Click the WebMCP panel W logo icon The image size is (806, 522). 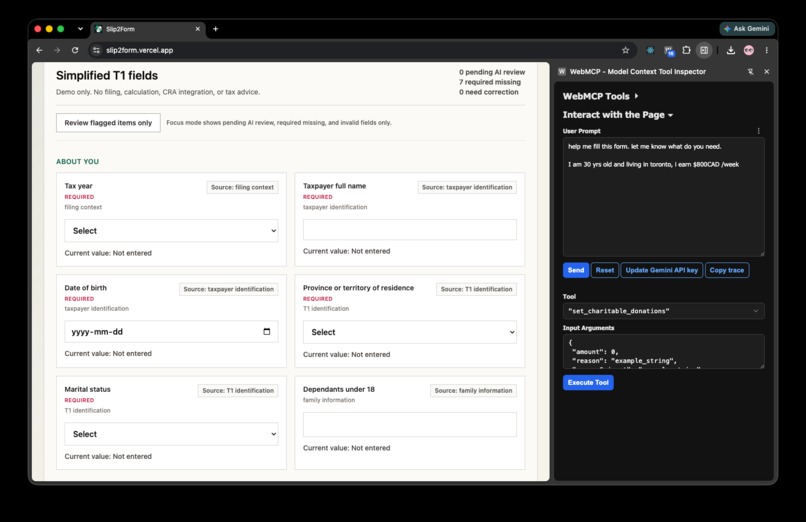point(562,71)
